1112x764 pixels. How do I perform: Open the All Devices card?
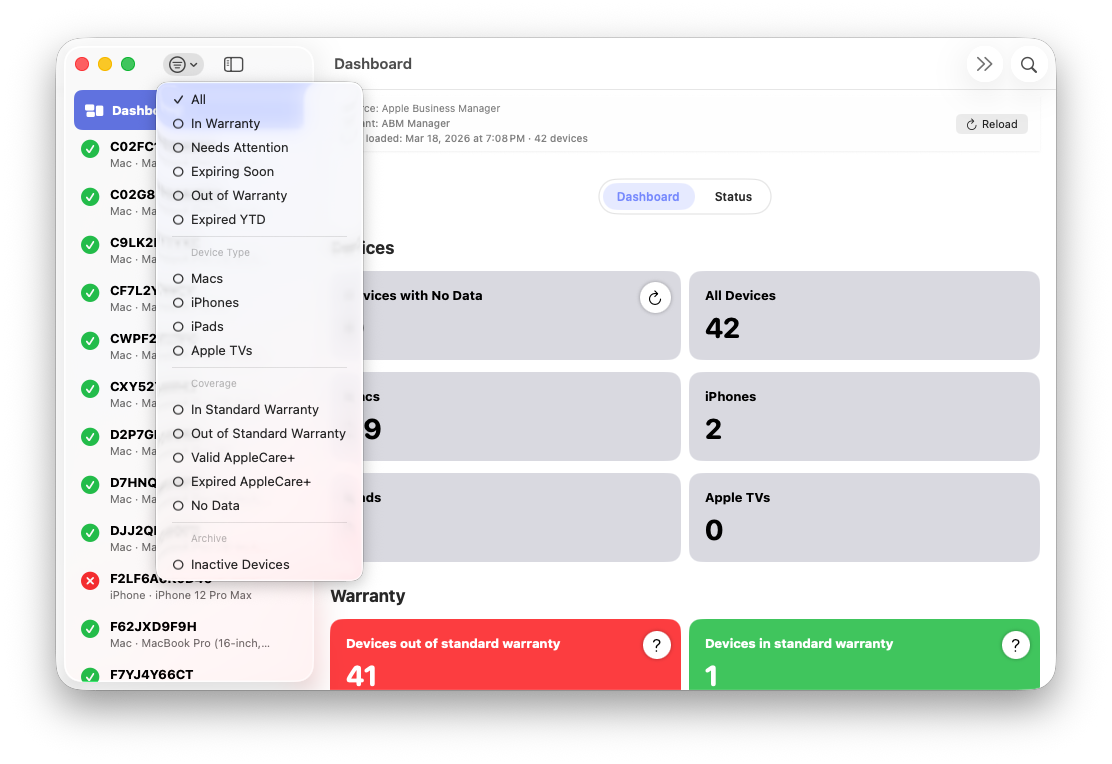point(863,315)
